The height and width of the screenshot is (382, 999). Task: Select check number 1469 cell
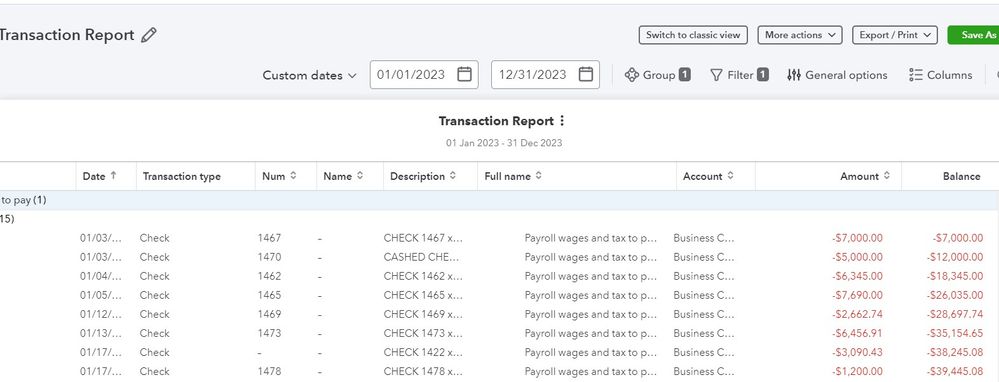click(x=270, y=315)
